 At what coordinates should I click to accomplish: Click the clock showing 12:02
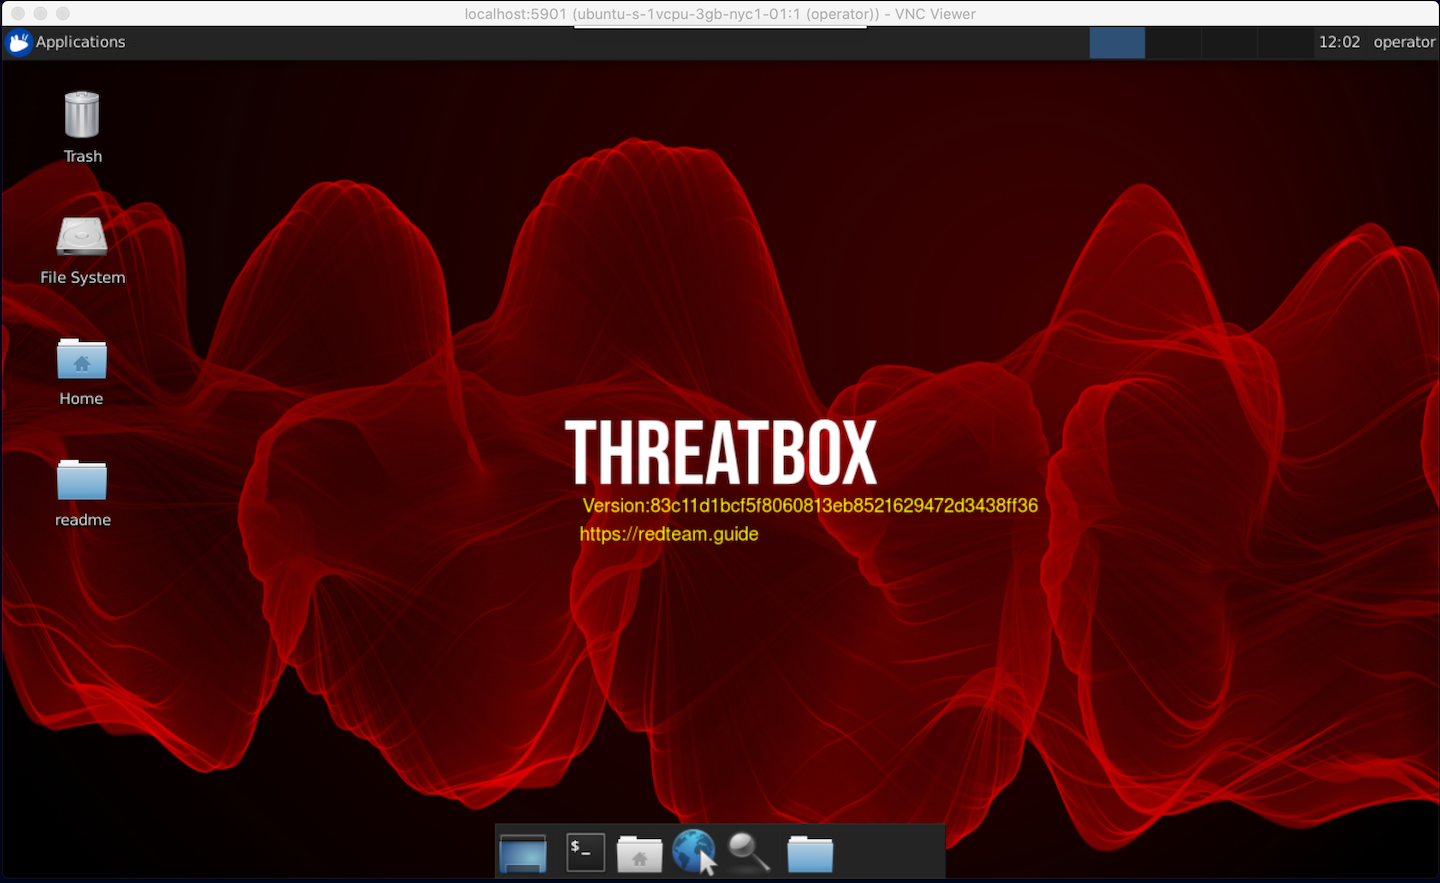click(x=1340, y=42)
